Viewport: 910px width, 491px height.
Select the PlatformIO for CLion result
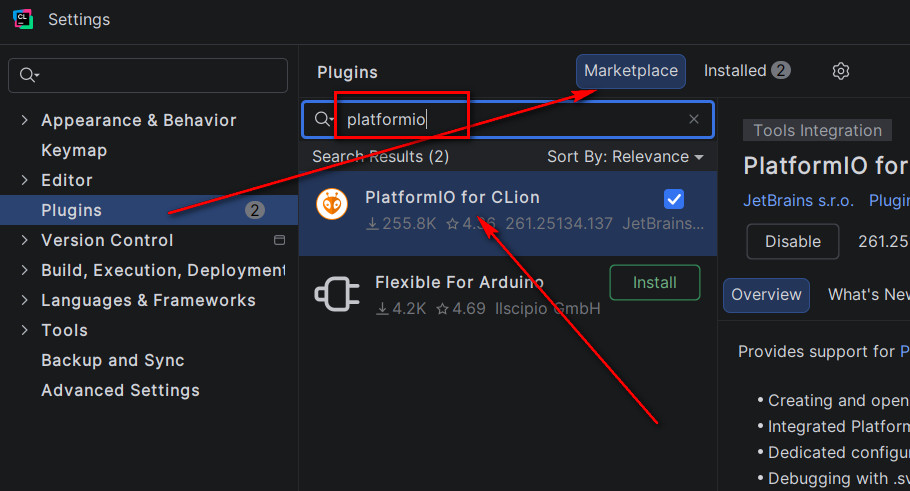pos(508,213)
